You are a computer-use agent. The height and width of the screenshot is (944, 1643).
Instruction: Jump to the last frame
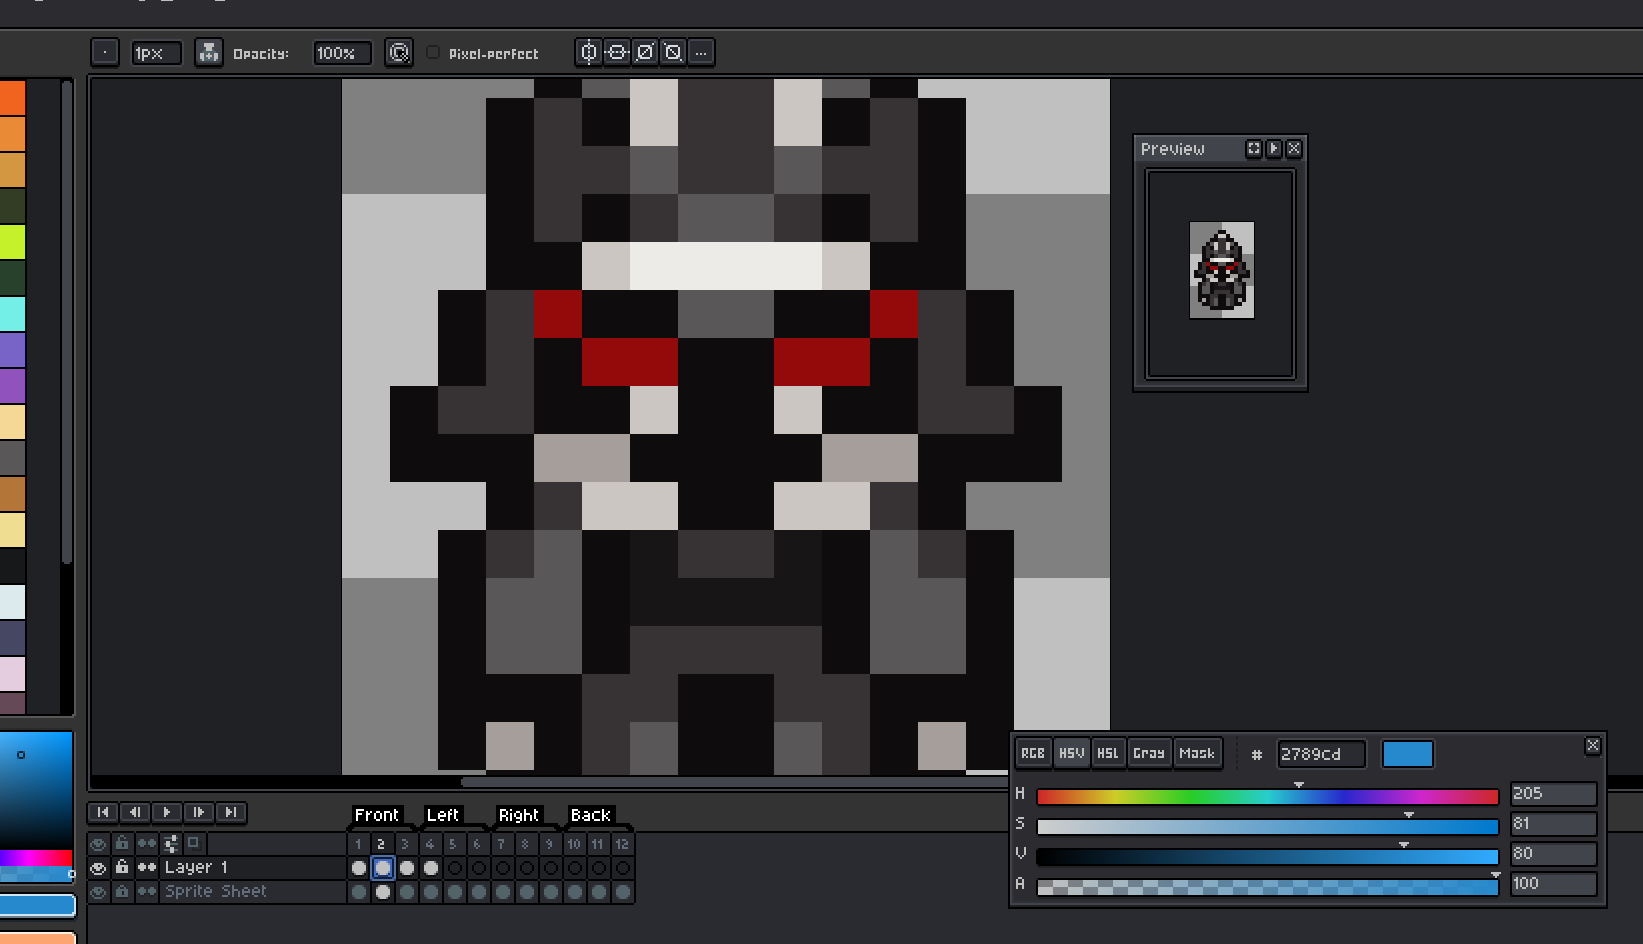[231, 812]
